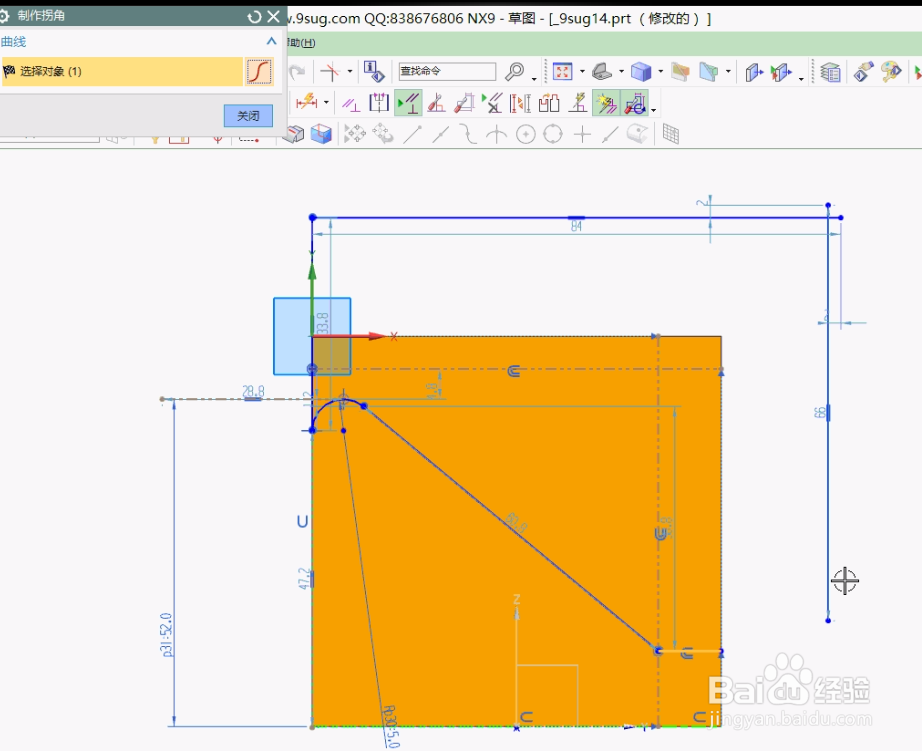
Task: Open the Clip Section dropdown arrow
Action: (x=728, y=72)
